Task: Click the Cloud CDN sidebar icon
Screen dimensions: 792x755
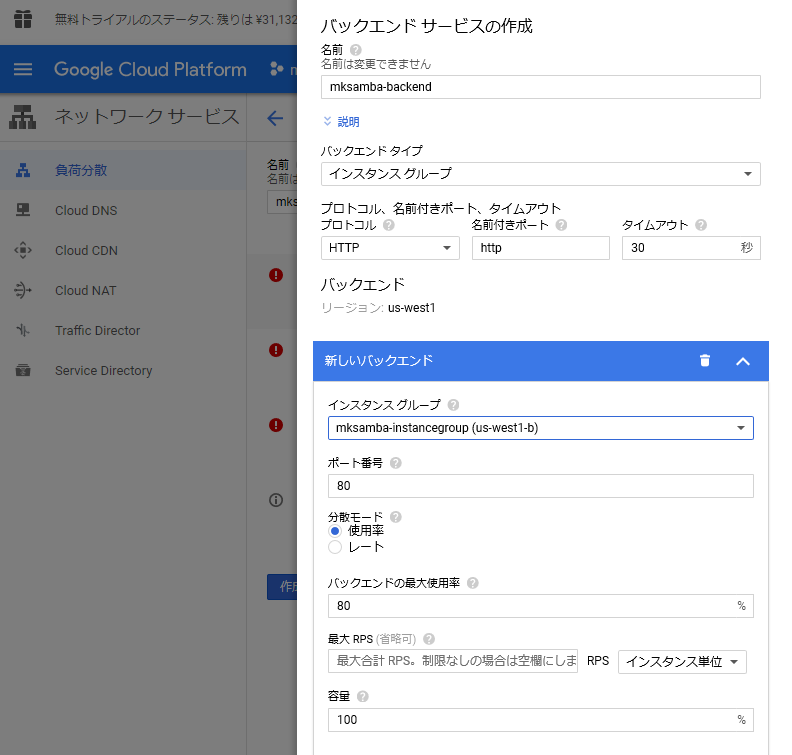Action: click(23, 250)
